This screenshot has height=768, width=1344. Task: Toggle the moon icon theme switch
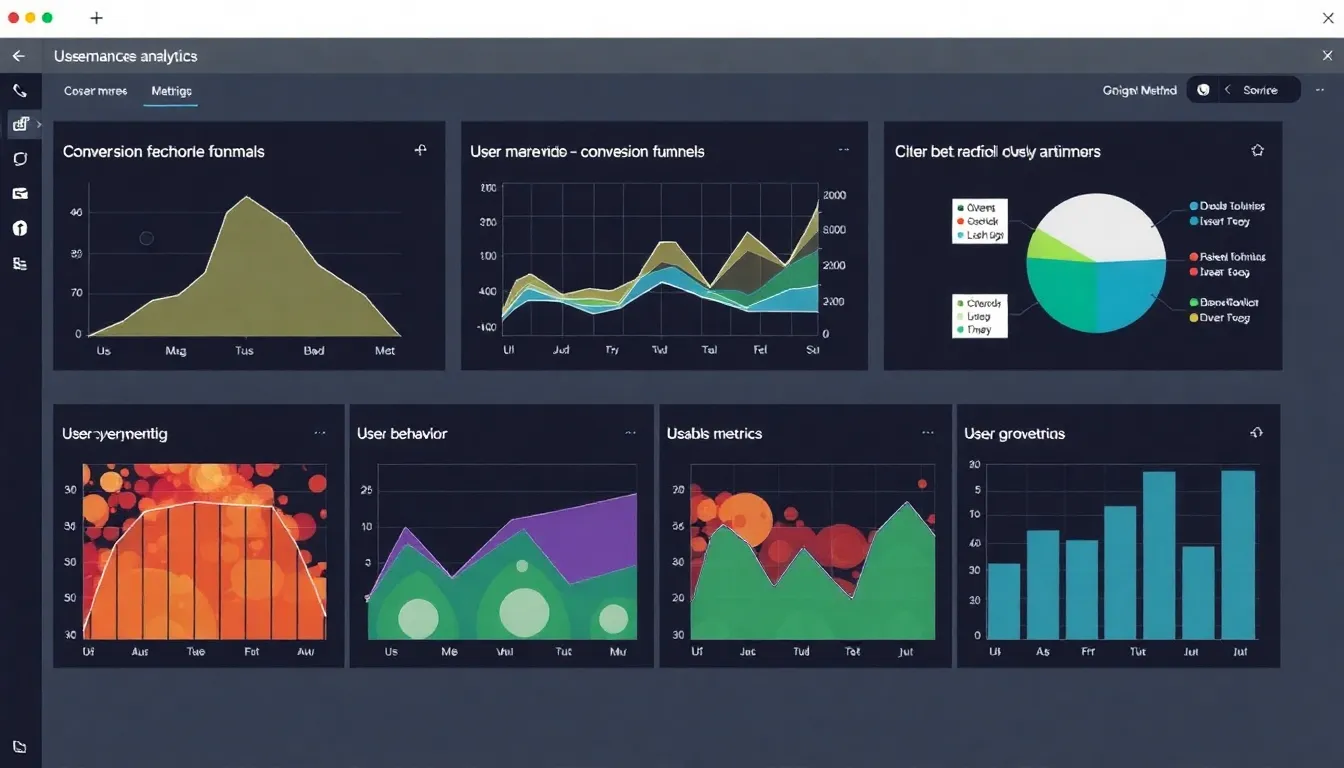(x=1203, y=90)
